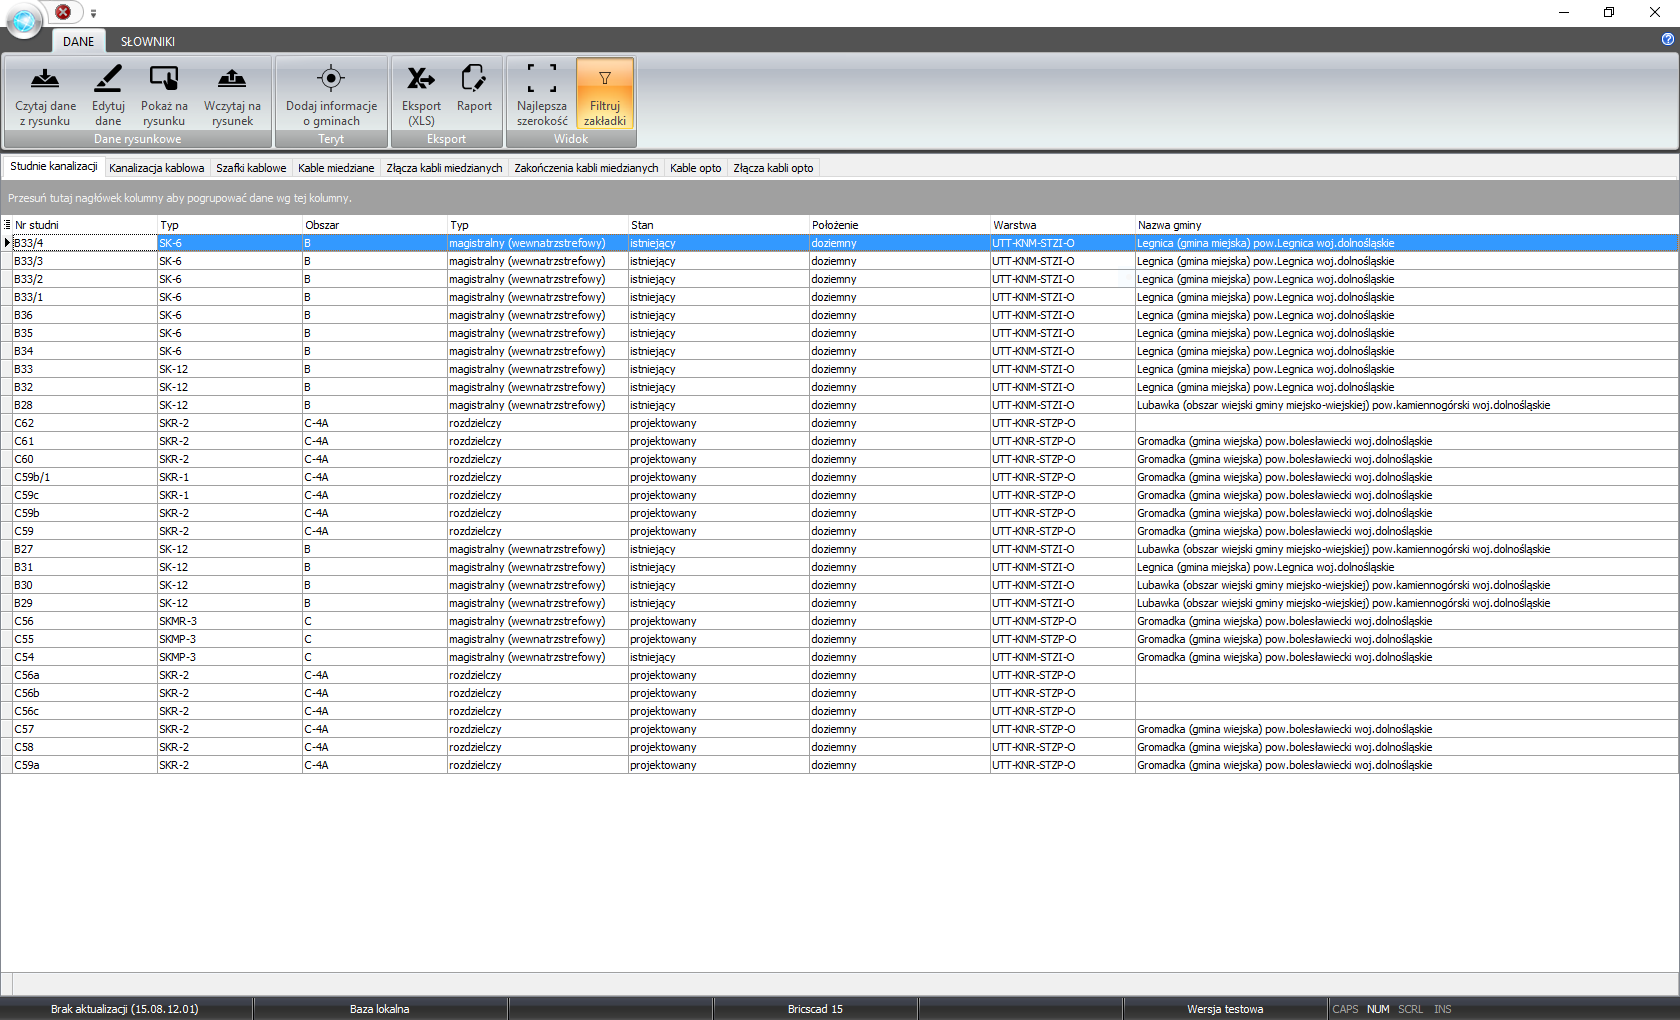Click the group-by header drop panel
The image size is (1680, 1020).
coord(840,198)
